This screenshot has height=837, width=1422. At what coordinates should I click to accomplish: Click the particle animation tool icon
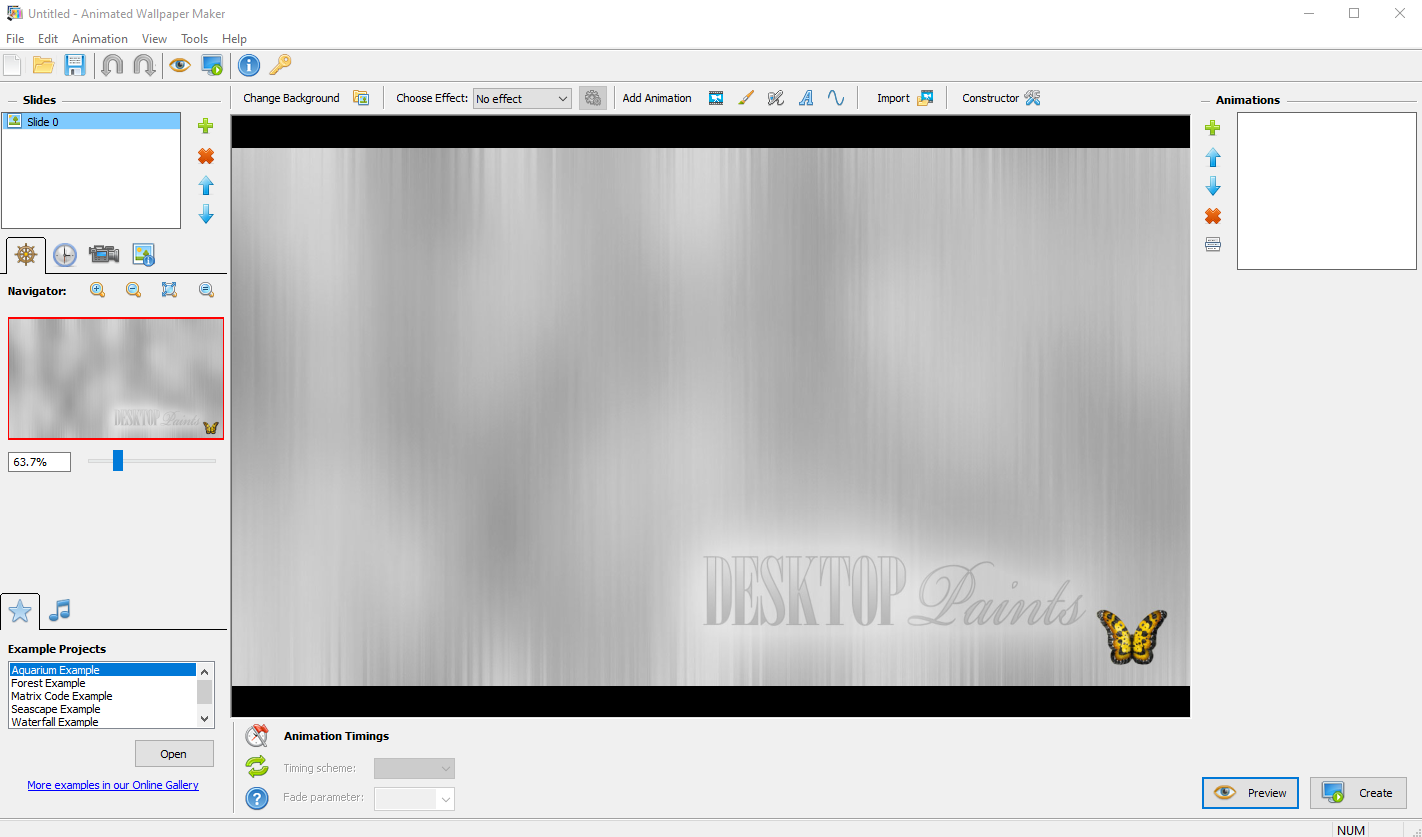click(x=775, y=98)
